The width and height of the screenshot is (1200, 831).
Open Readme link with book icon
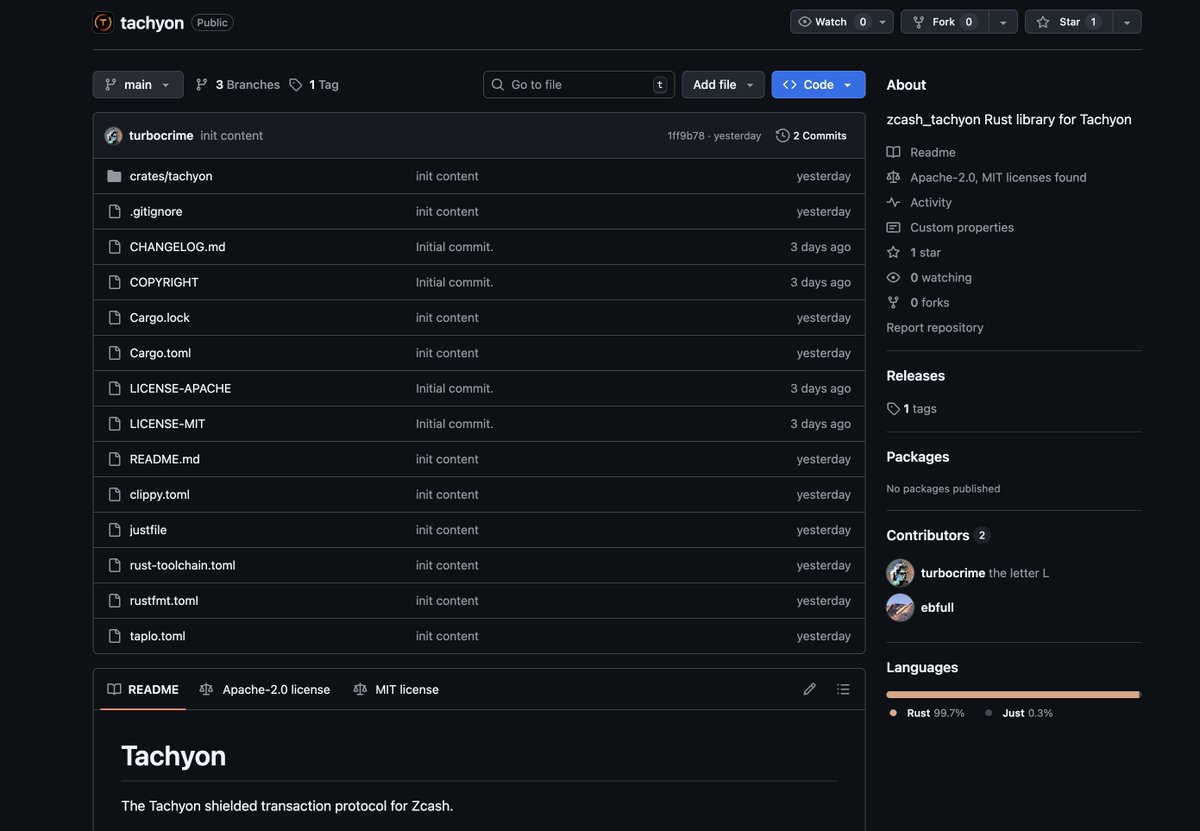coord(921,152)
